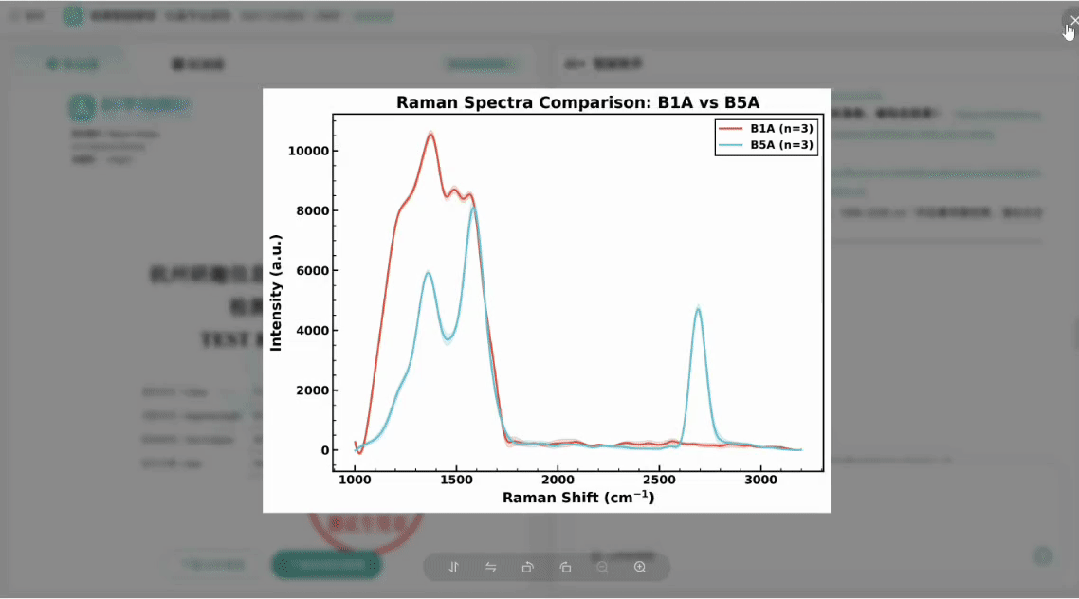The width and height of the screenshot is (1079, 599).
Task: Click the B1A (n=3) legend entry
Action: pyautogui.click(x=783, y=128)
